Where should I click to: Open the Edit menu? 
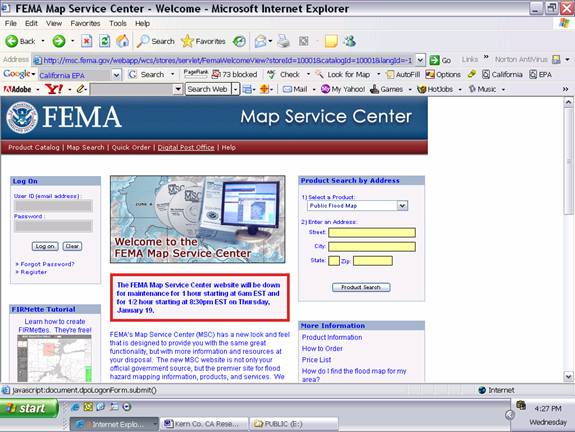[x=31, y=23]
